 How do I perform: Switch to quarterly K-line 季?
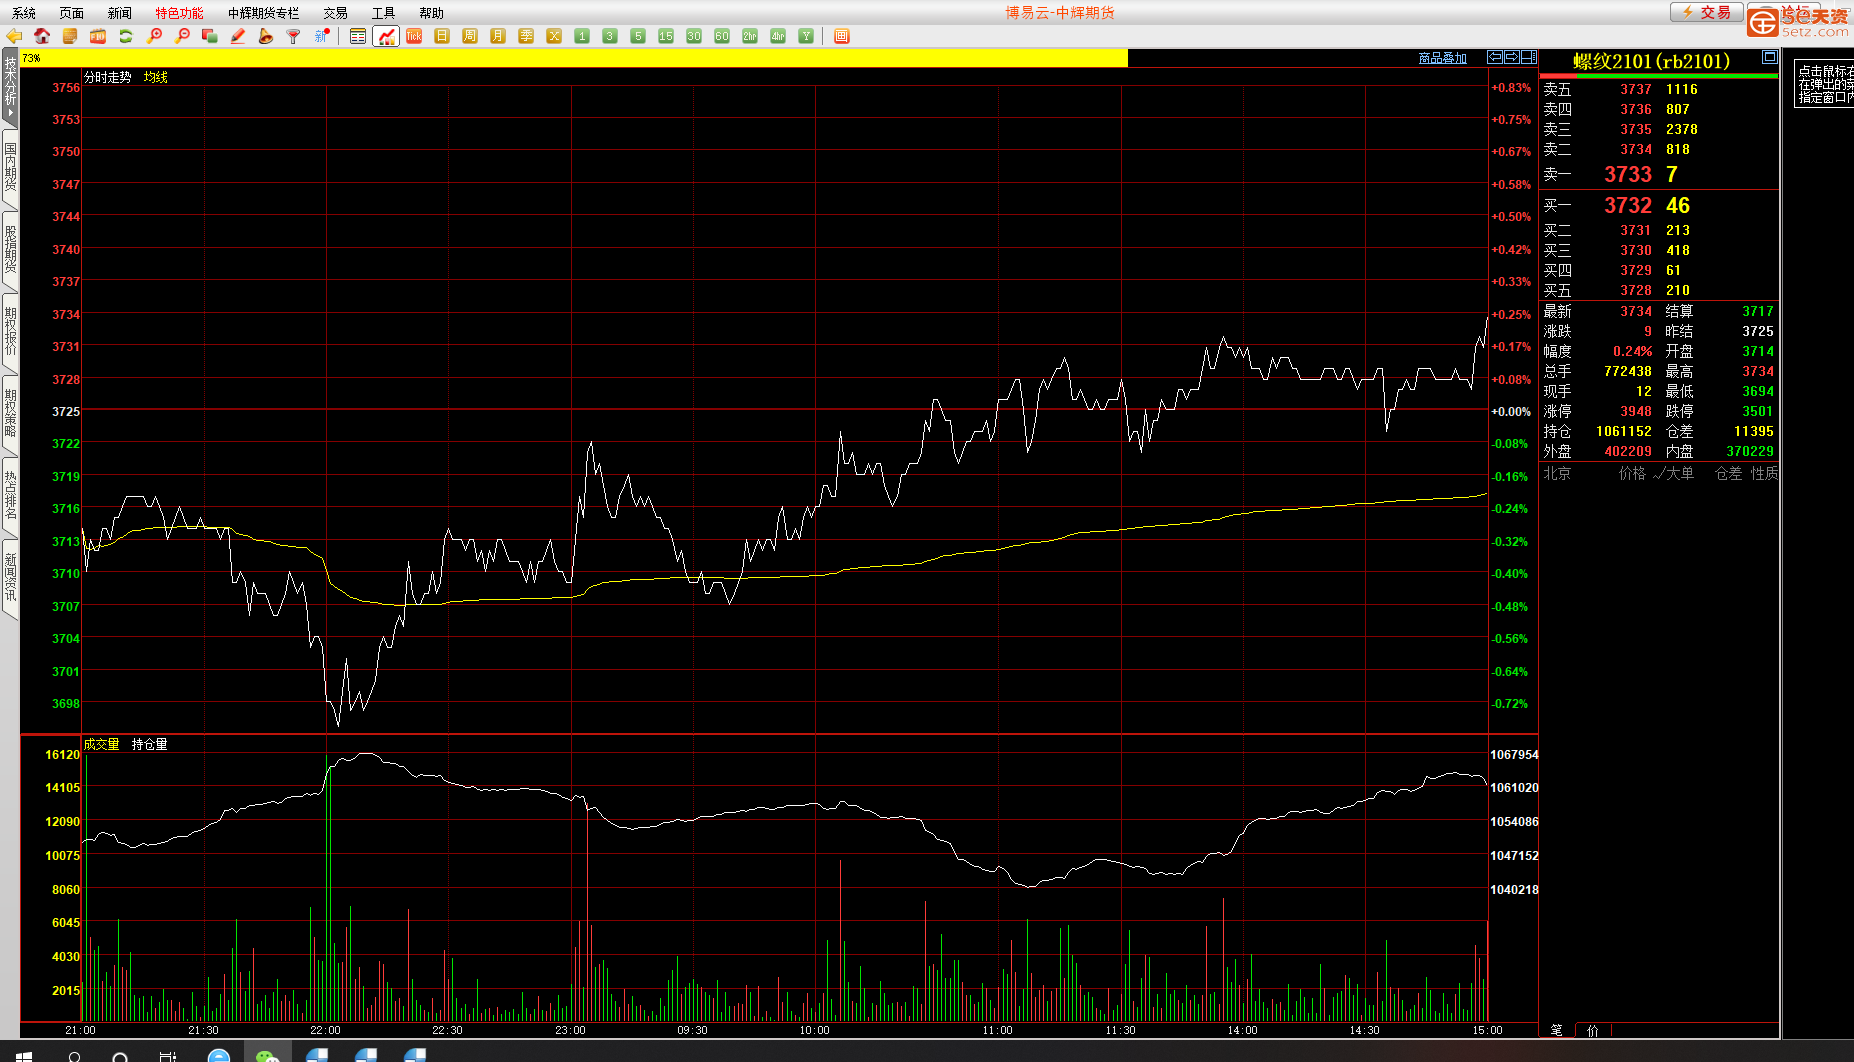pyautogui.click(x=526, y=36)
